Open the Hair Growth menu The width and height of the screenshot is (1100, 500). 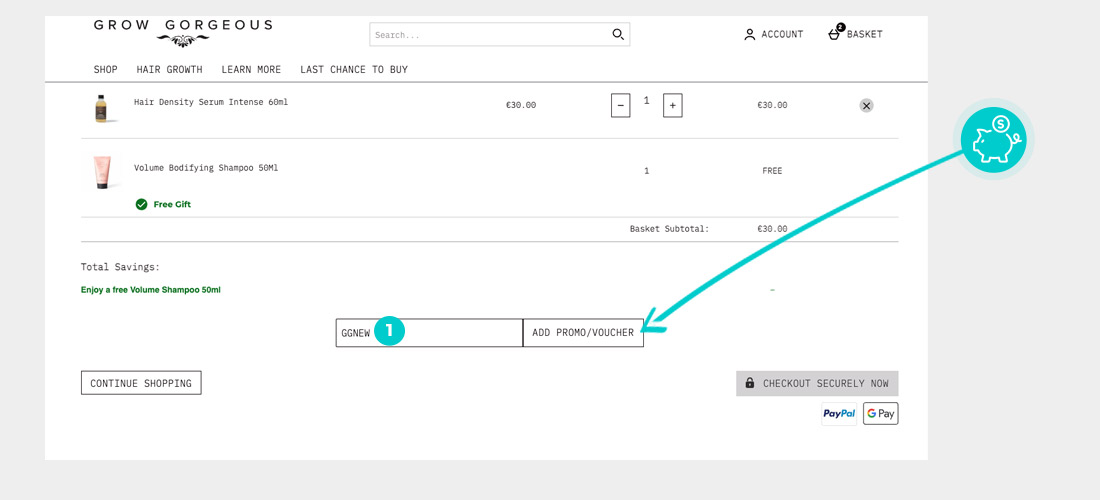[x=170, y=70]
